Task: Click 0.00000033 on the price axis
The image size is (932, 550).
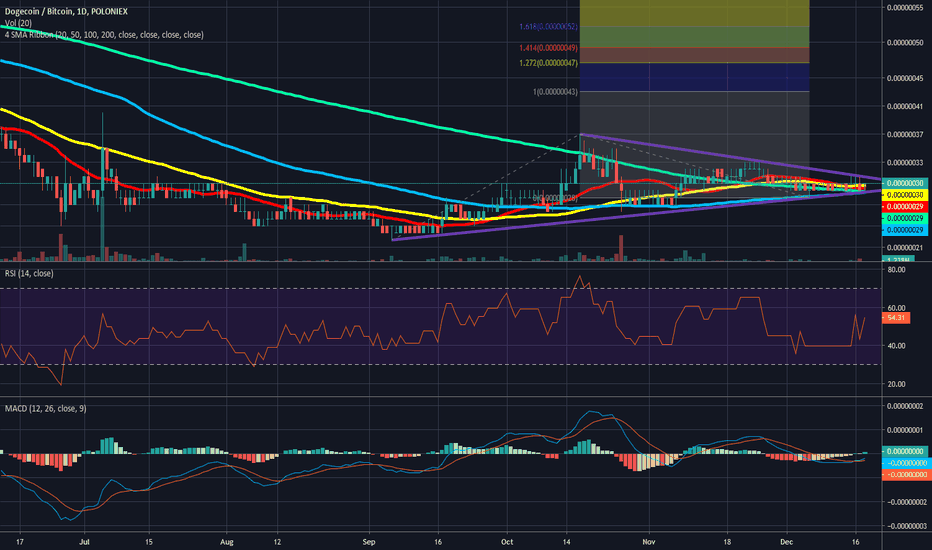Action: tap(906, 162)
